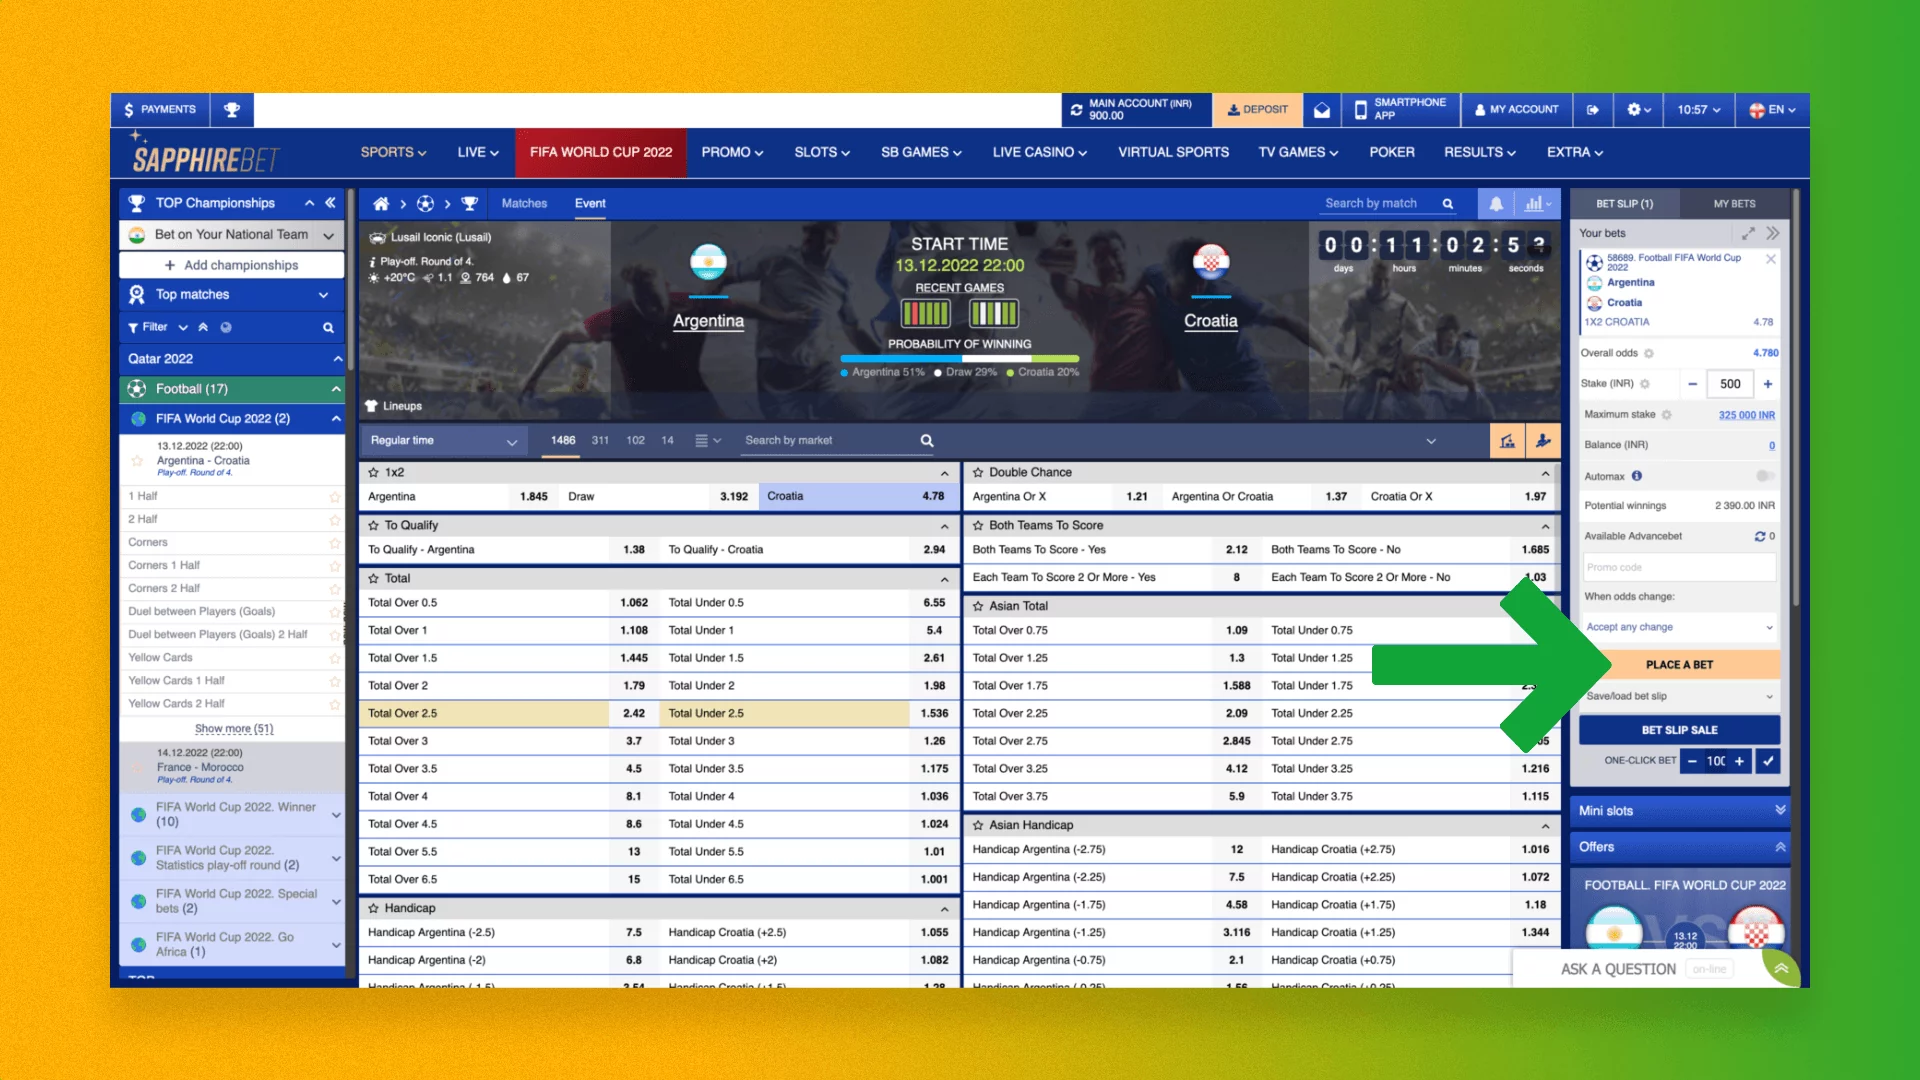Click the Search by market input field

[x=830, y=440]
